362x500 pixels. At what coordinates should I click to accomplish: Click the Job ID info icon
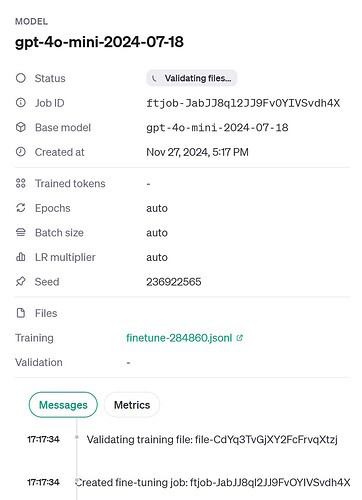click(x=21, y=103)
